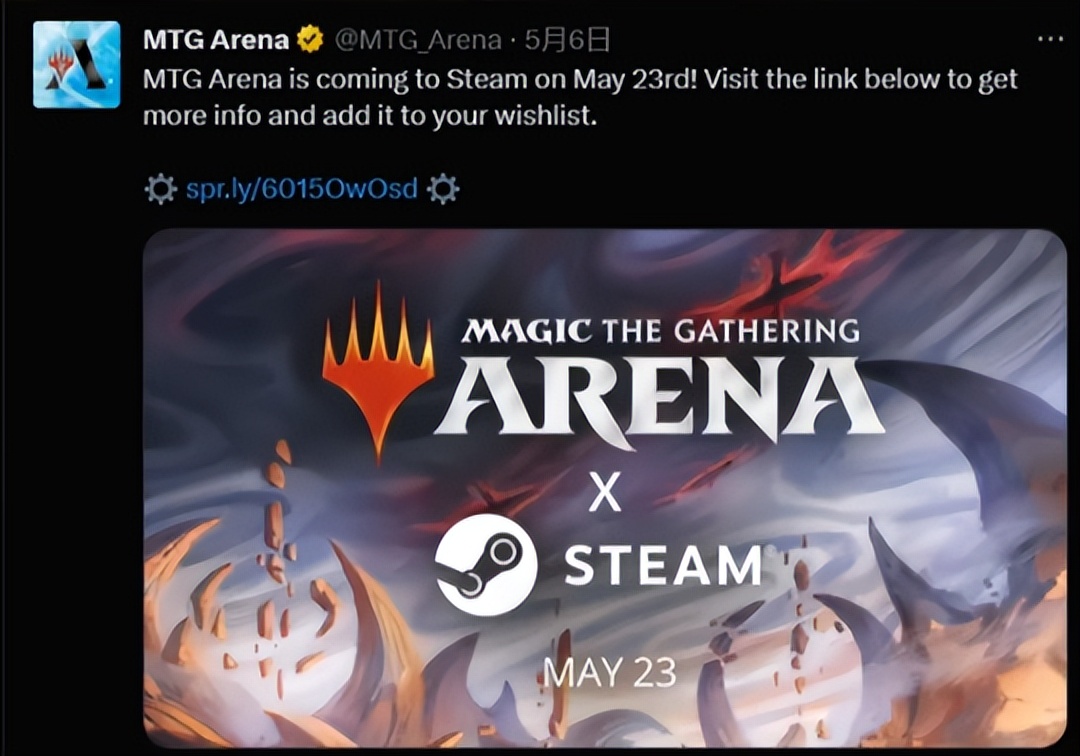Click the gold verified badge

[311, 40]
